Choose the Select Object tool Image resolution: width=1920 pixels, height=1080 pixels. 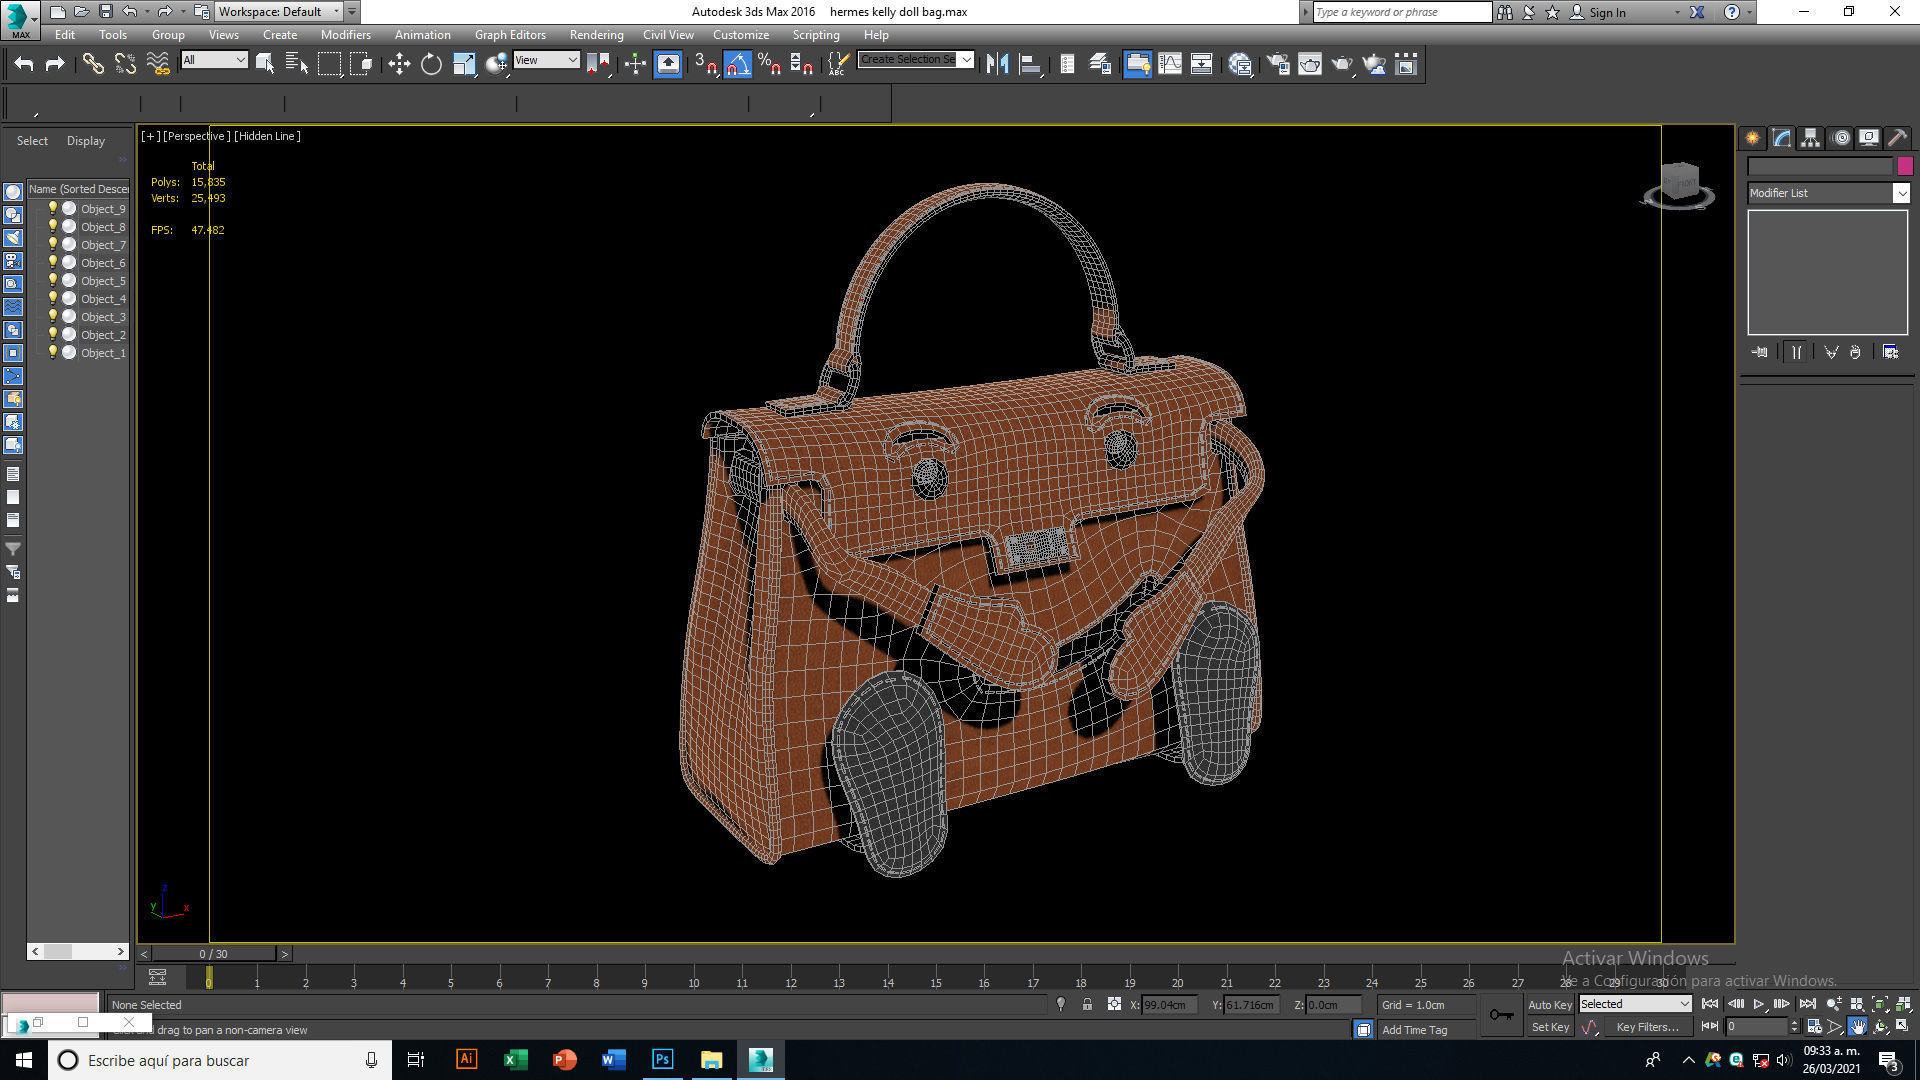[265, 64]
